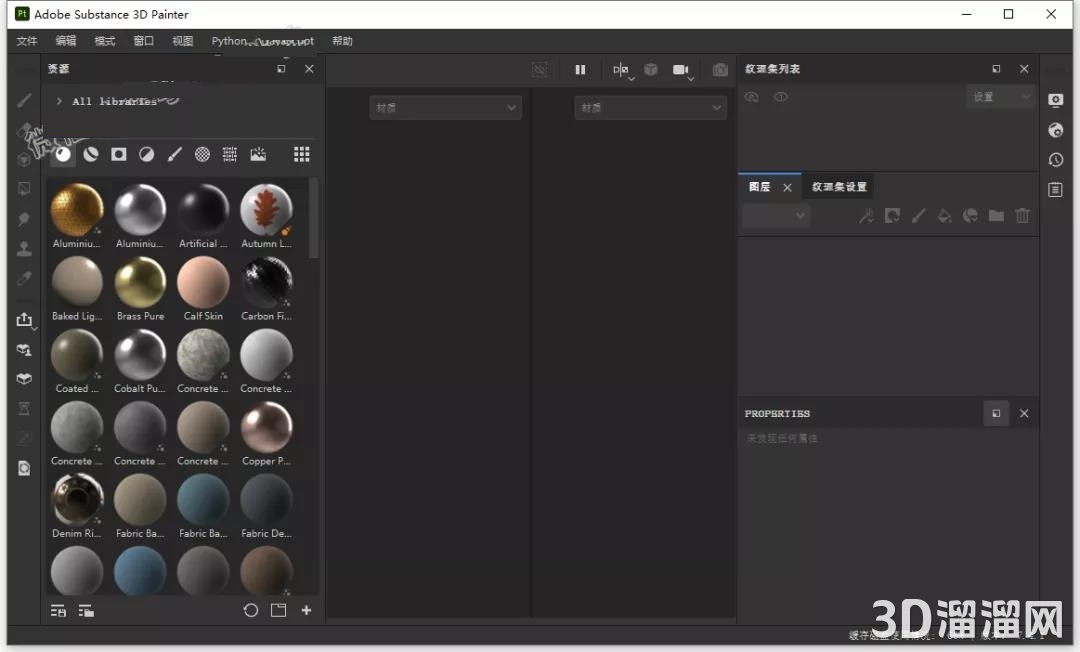Toggle symmetry in the viewport toolbar

tap(621, 70)
